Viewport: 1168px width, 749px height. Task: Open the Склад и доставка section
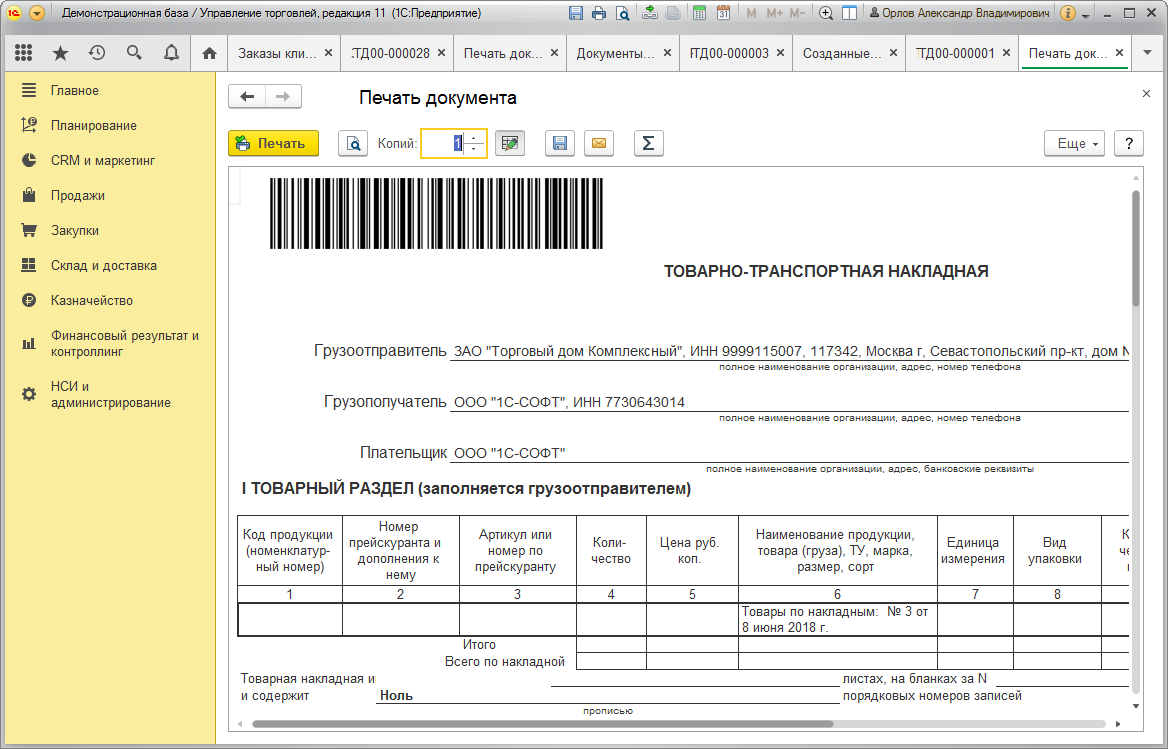coord(110,265)
